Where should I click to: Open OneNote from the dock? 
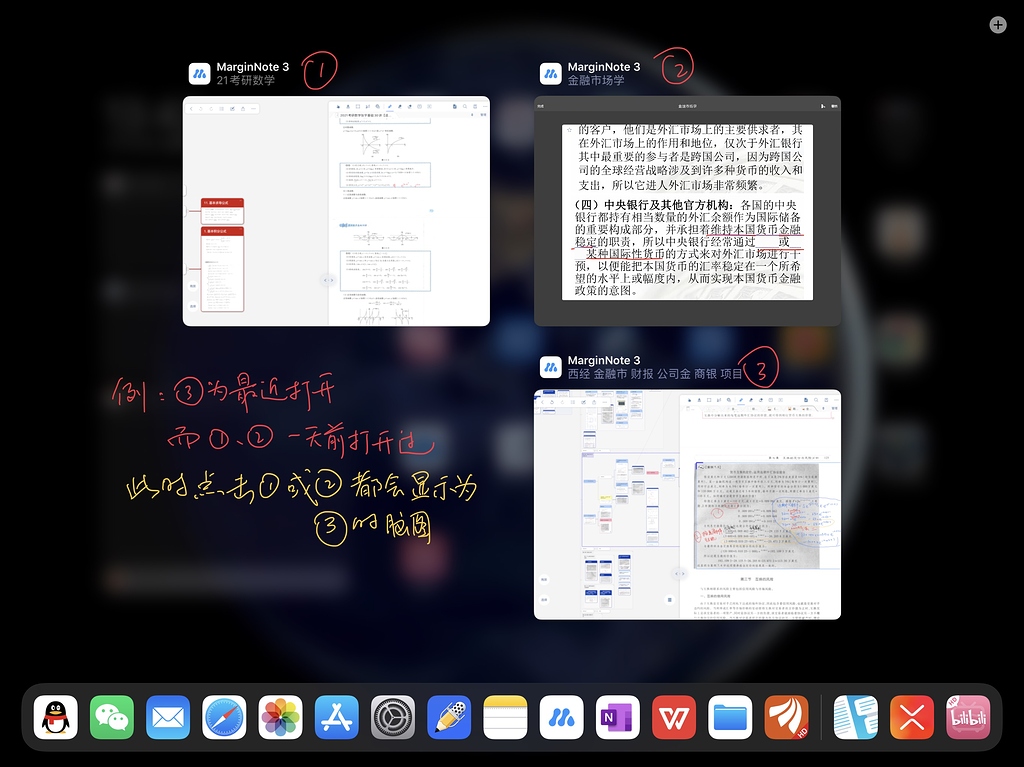[616, 717]
